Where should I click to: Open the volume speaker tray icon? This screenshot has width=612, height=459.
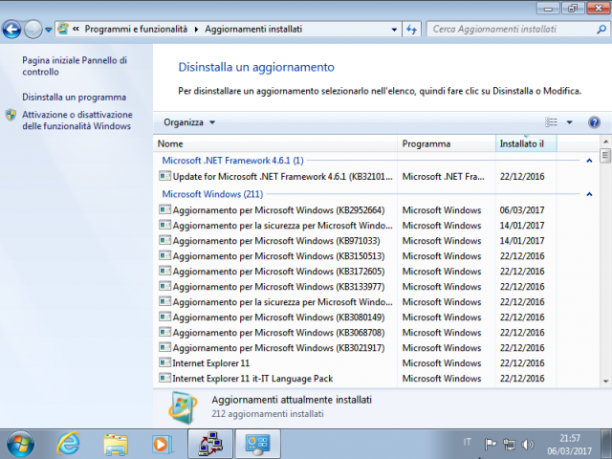click(x=528, y=444)
